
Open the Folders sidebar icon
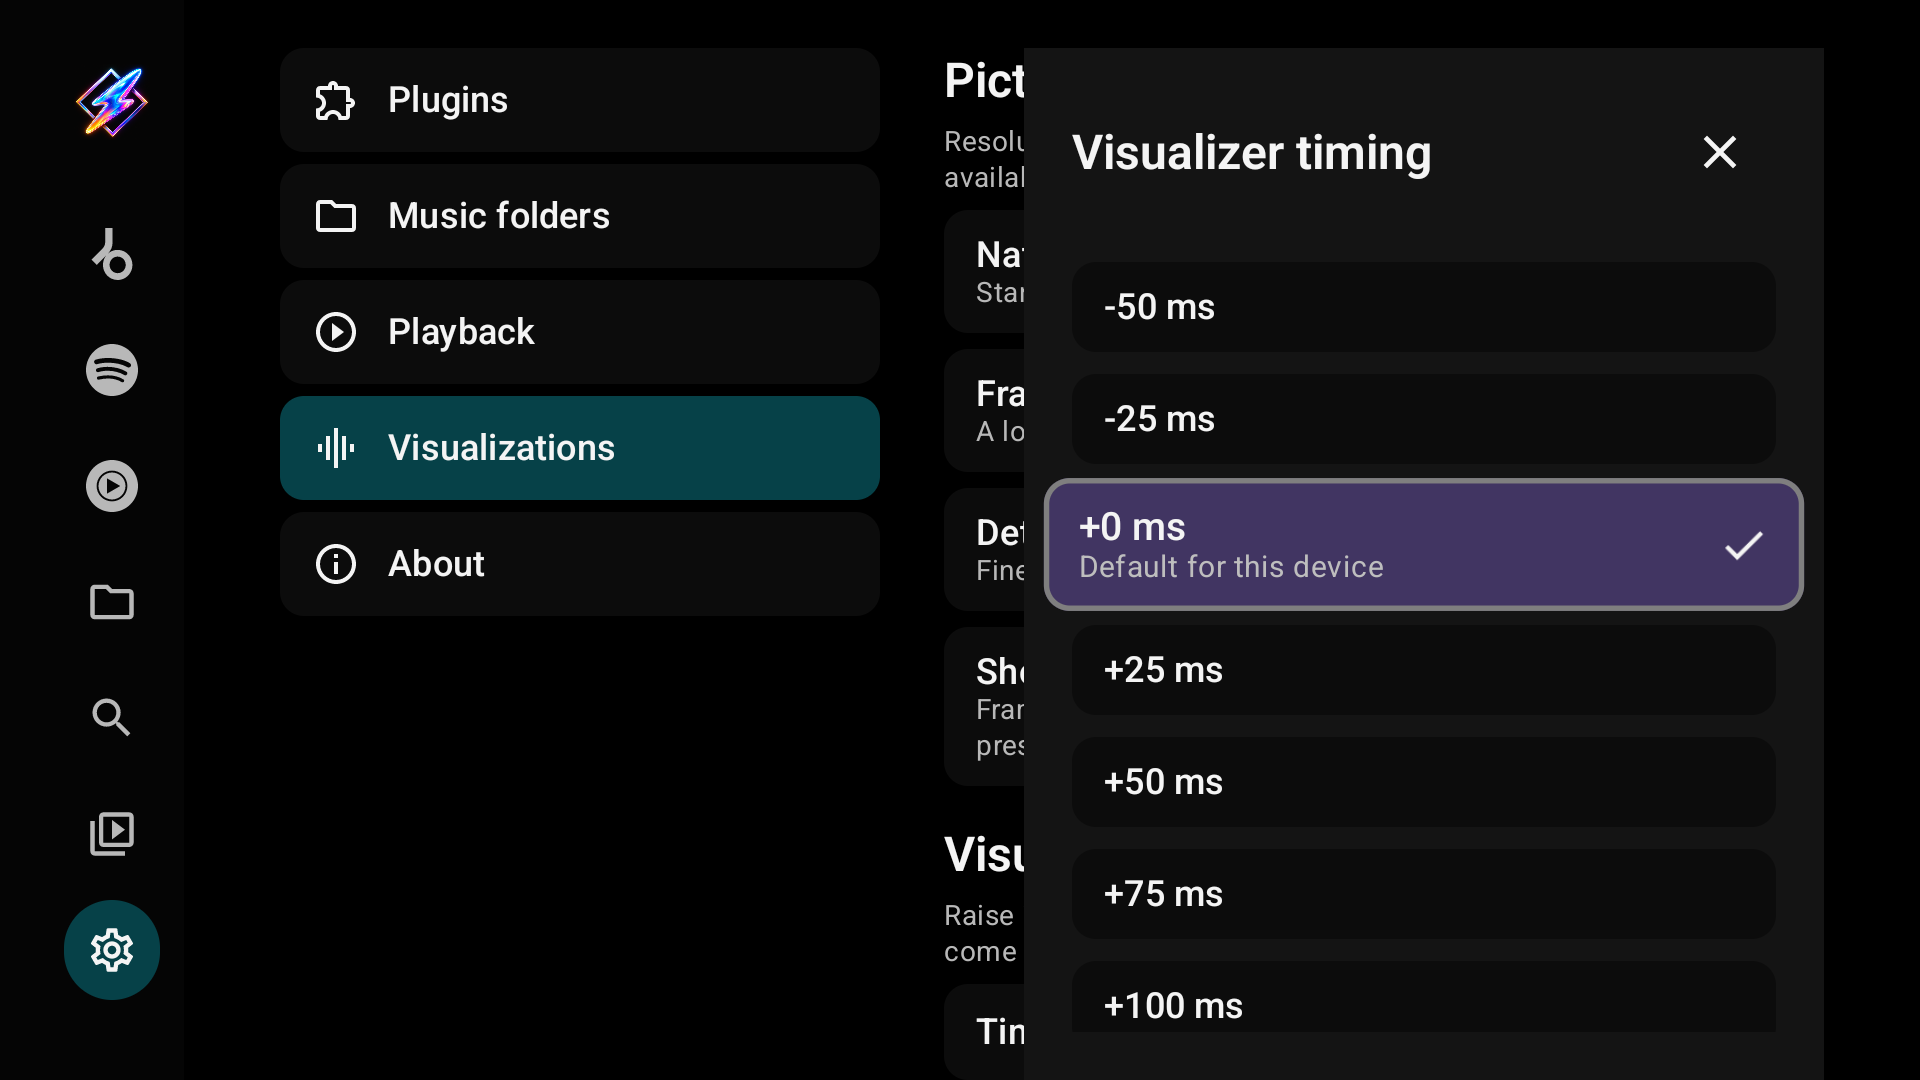[112, 602]
